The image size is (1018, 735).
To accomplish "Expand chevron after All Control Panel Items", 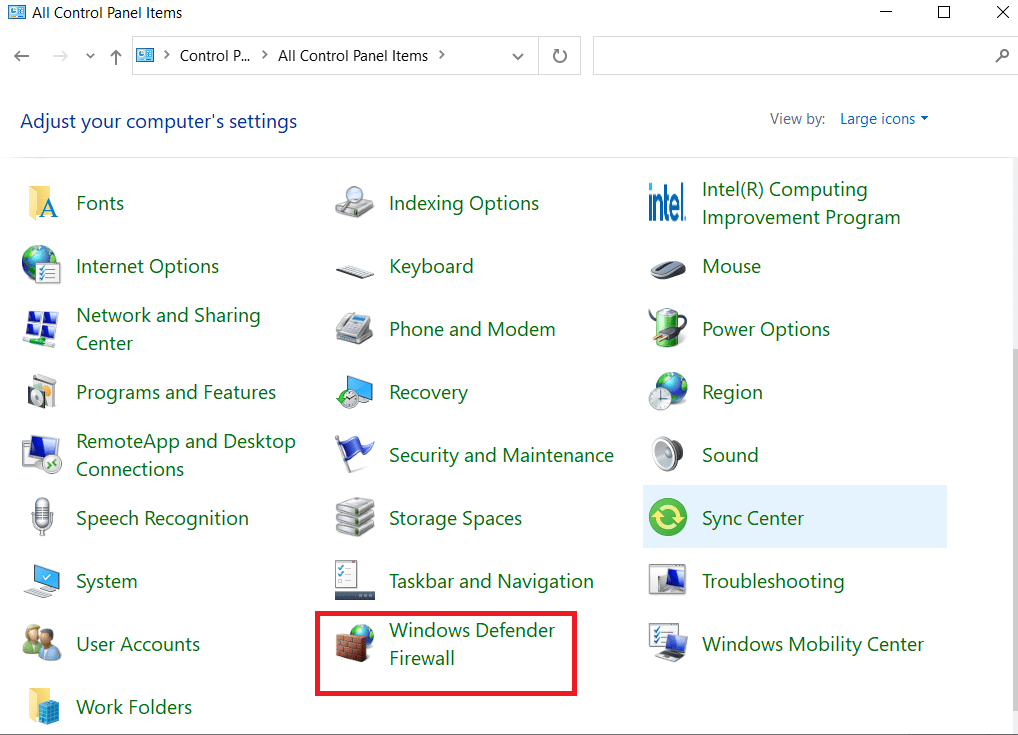I will 441,55.
